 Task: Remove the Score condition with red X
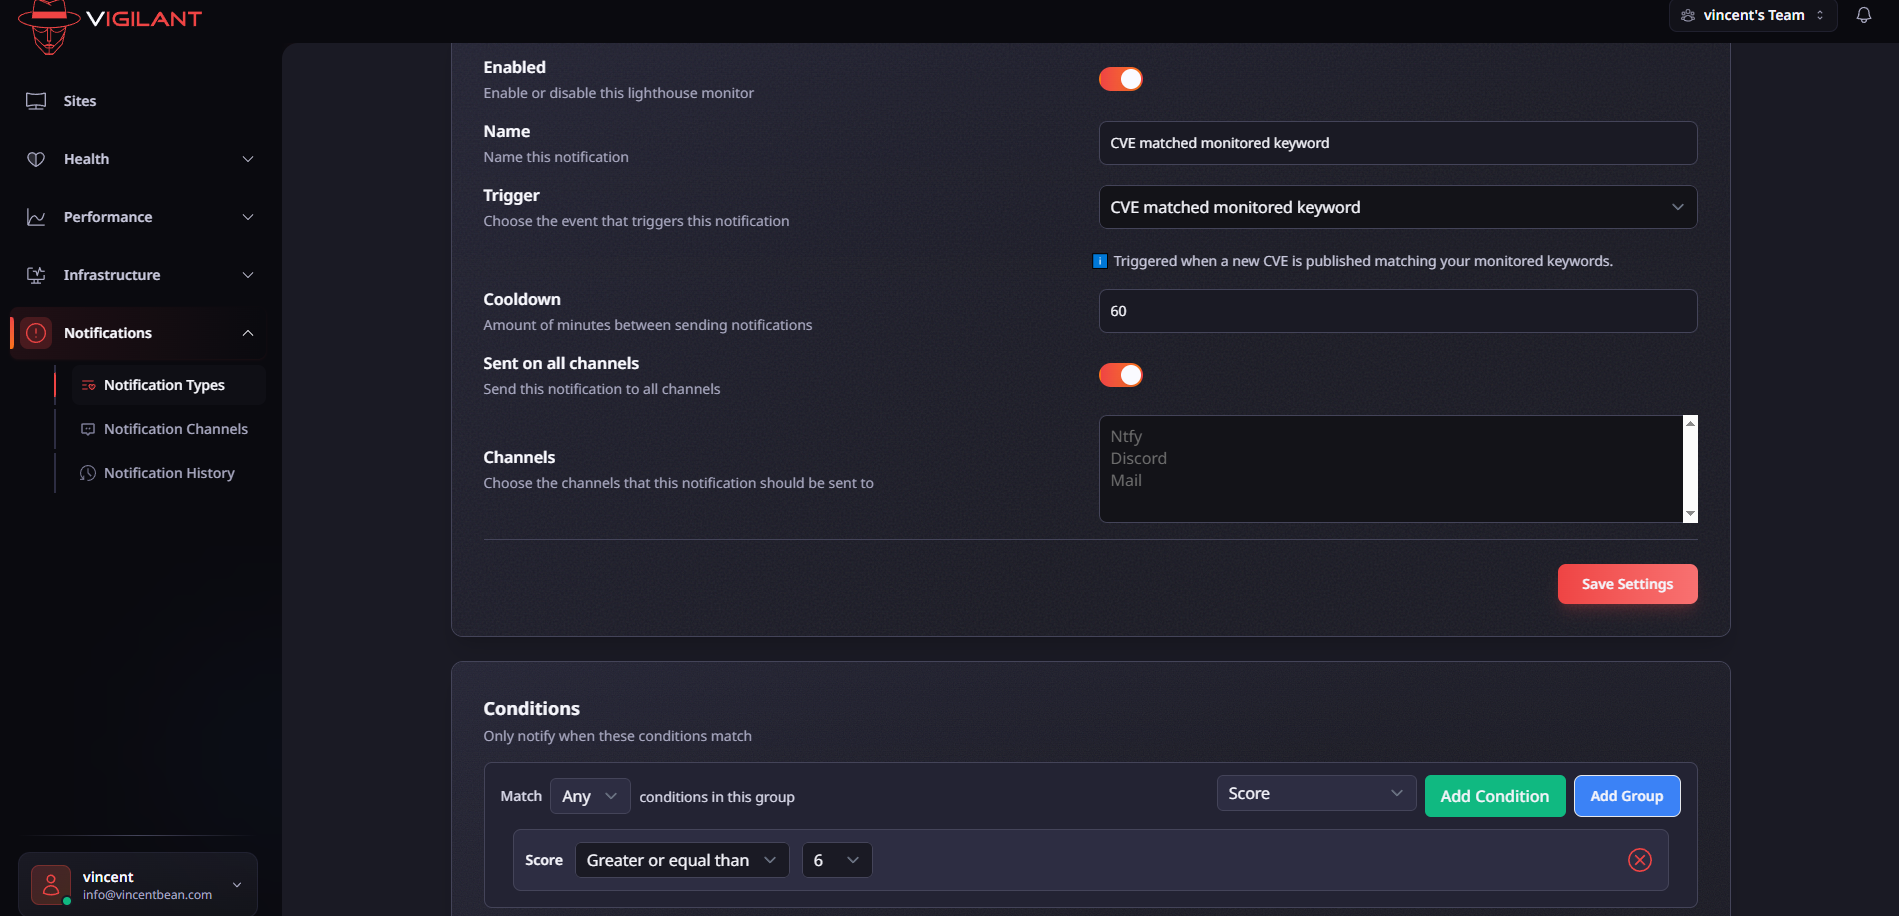coord(1639,860)
